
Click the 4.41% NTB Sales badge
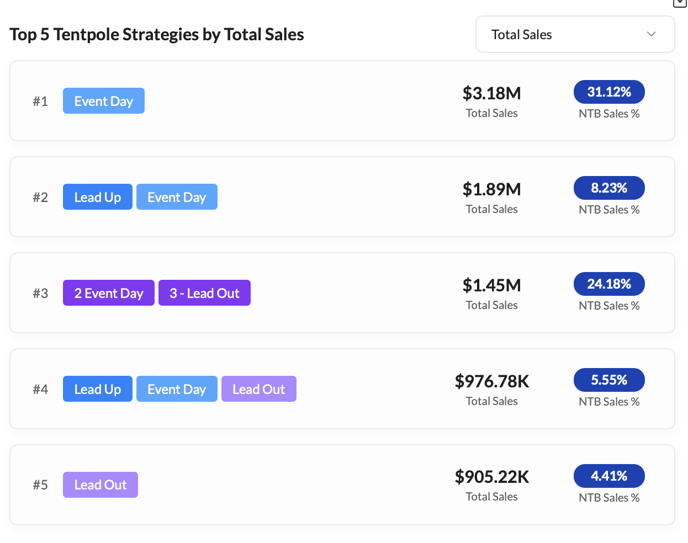pos(609,476)
